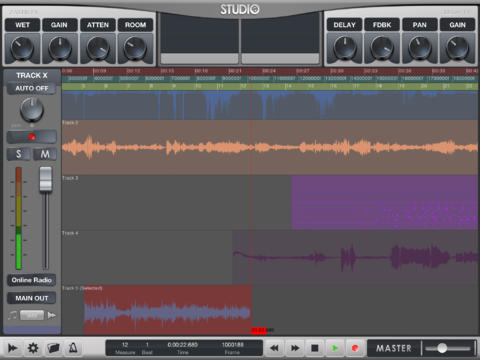The height and width of the screenshot is (360, 480).
Task: Start playback with the green play button
Action: 335,348
